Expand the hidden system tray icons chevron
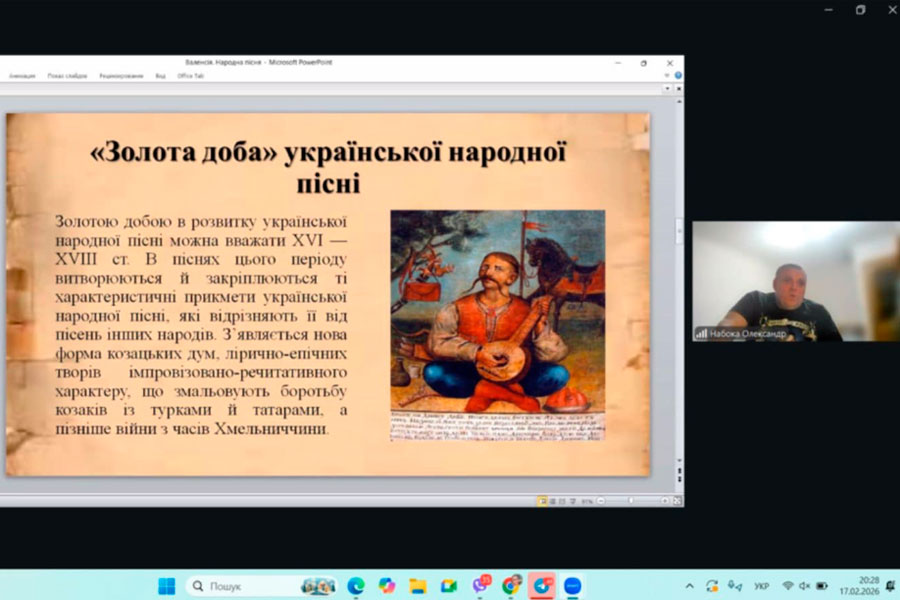The width and height of the screenshot is (900, 600). click(x=689, y=586)
